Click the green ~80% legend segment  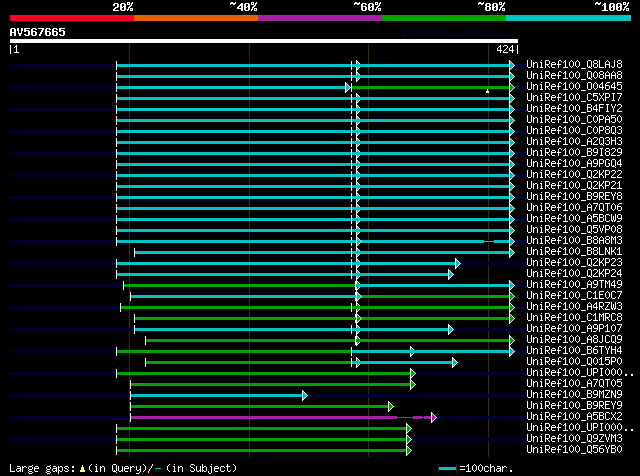(x=444, y=18)
